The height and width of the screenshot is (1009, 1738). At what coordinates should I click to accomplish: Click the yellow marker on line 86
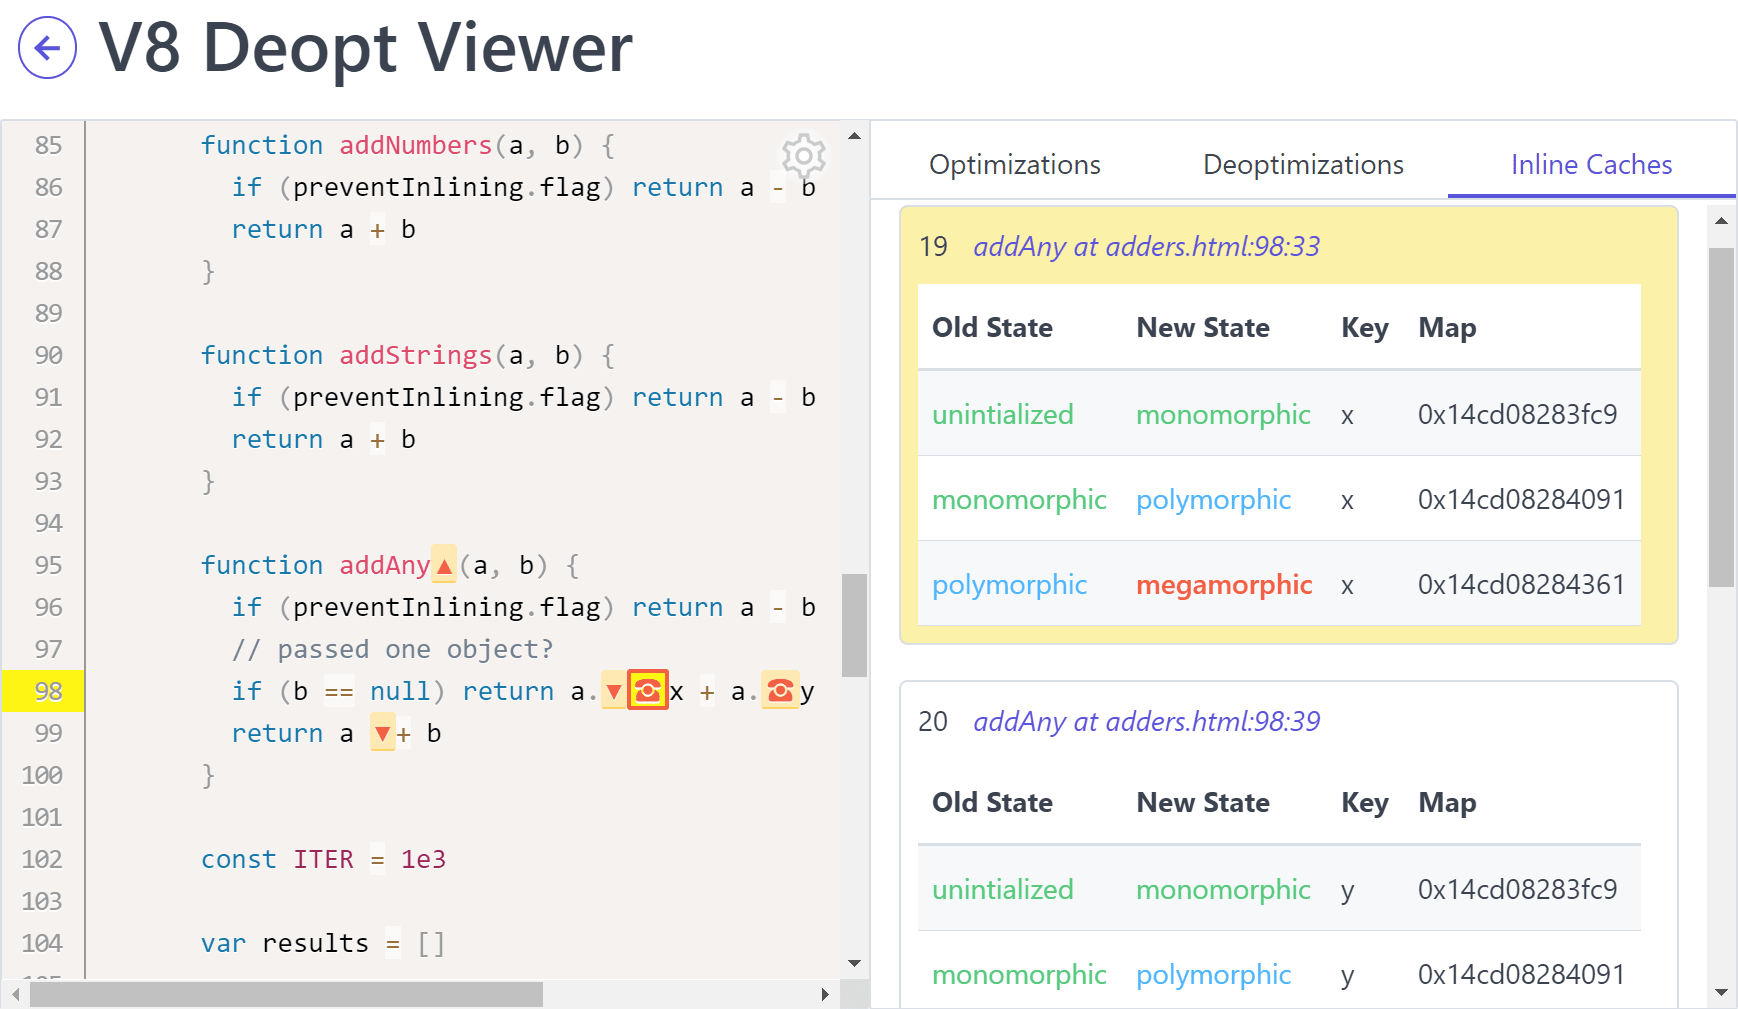778,187
